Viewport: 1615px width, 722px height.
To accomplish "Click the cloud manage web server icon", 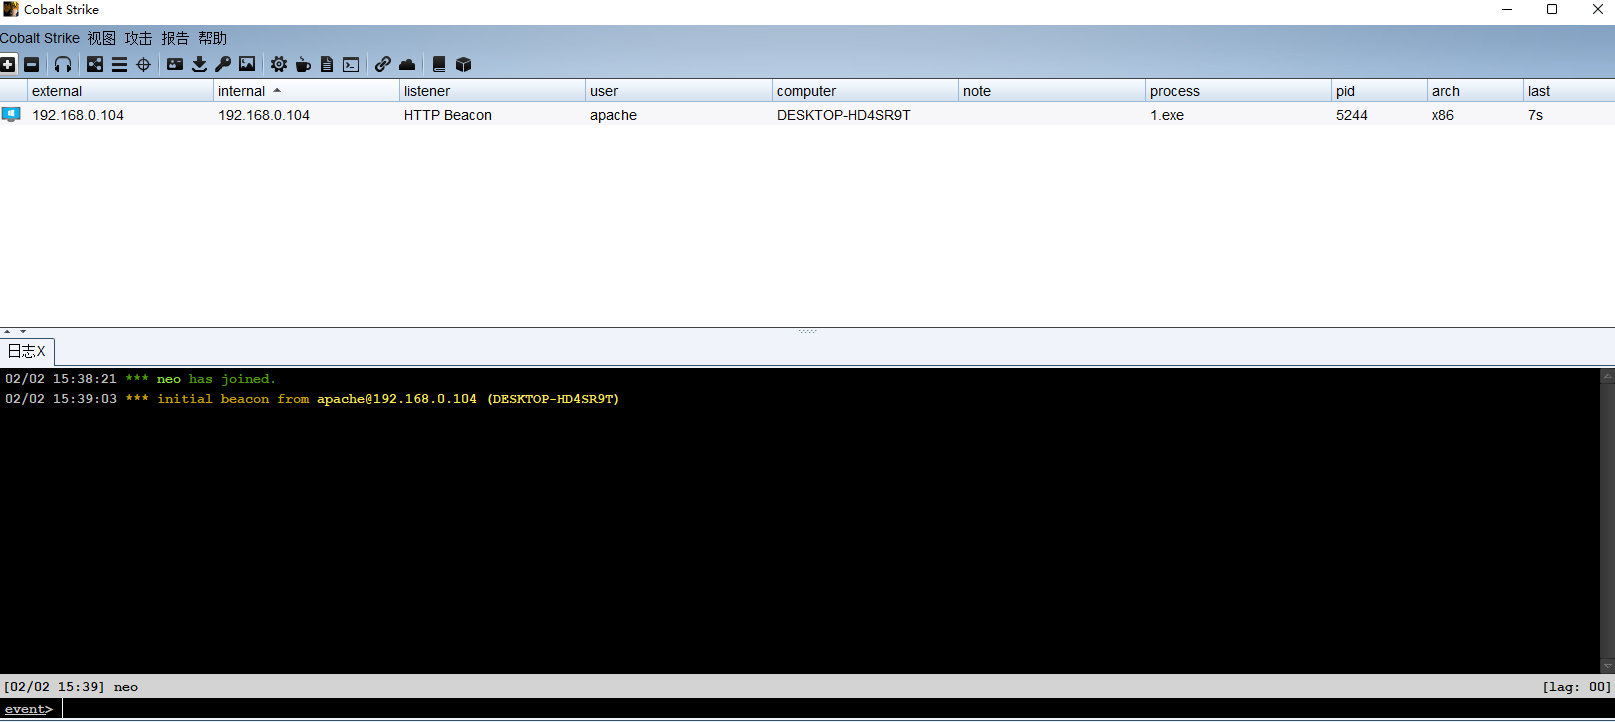I will (407, 64).
